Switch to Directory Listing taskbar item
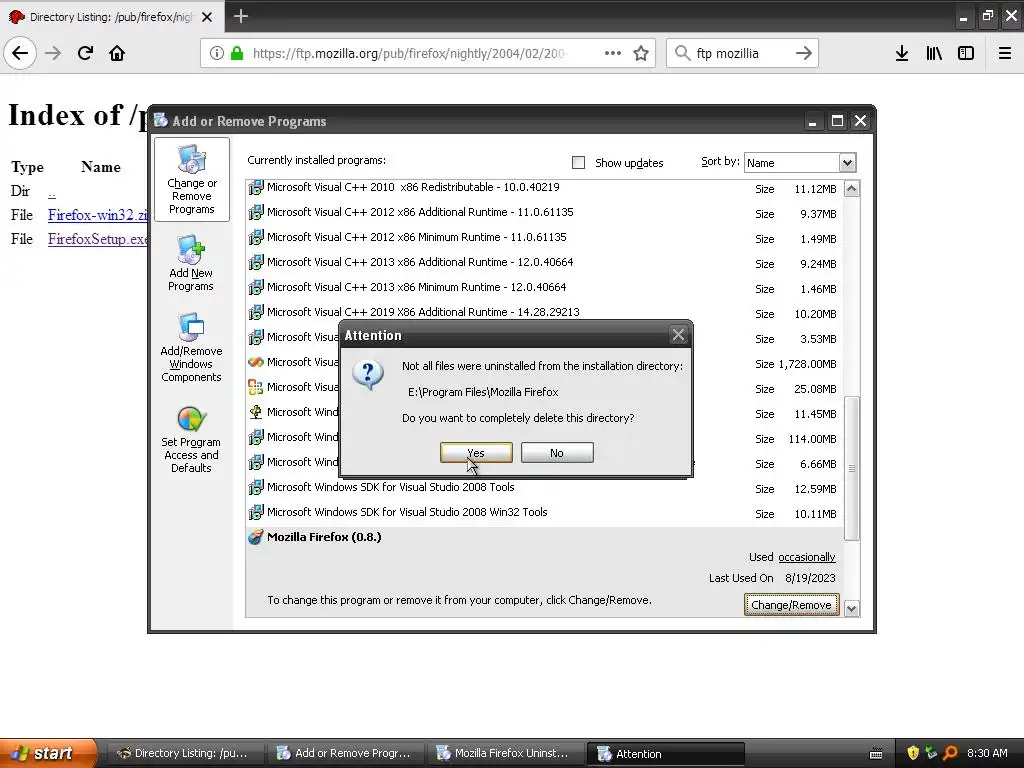The image size is (1024, 768). pos(185,753)
